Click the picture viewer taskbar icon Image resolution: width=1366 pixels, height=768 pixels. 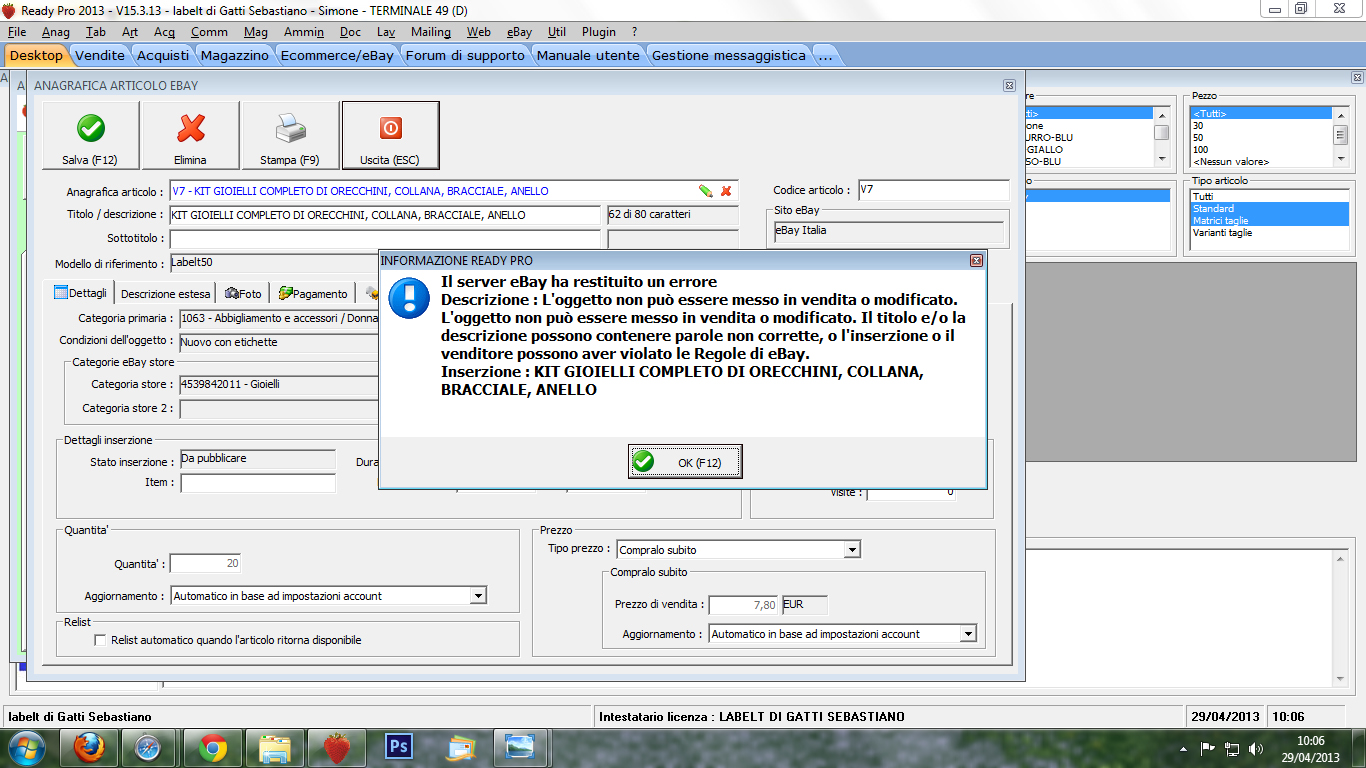521,747
